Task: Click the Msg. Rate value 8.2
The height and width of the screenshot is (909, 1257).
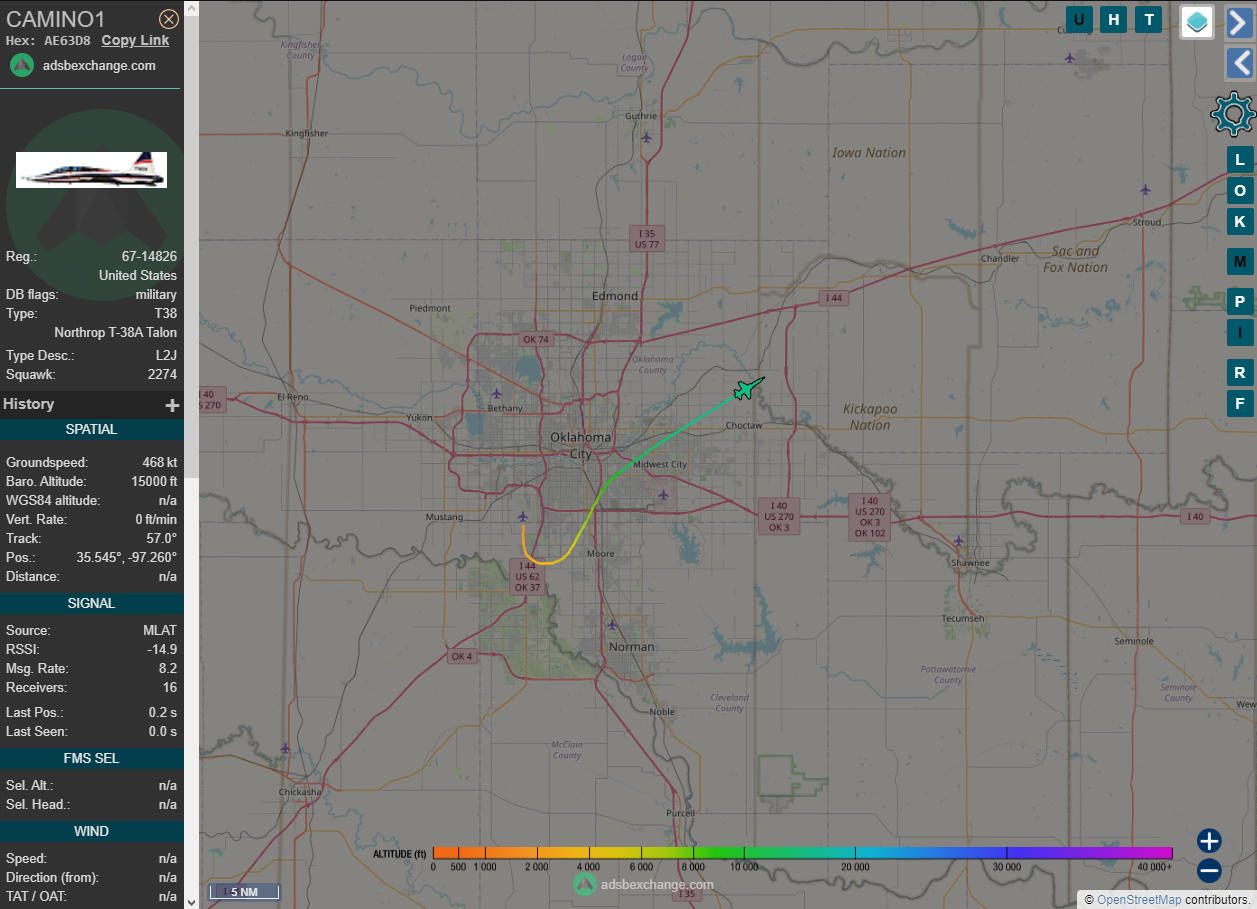Action: coord(168,669)
